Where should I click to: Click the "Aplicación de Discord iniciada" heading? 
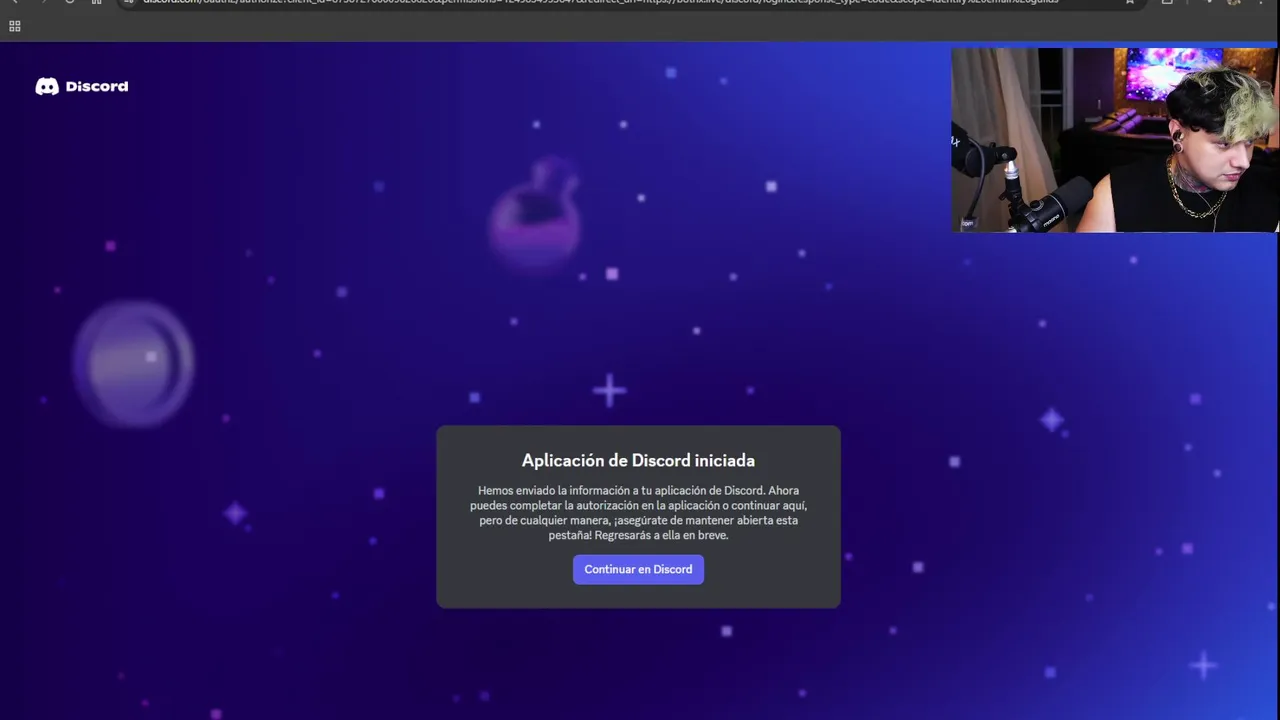point(638,460)
